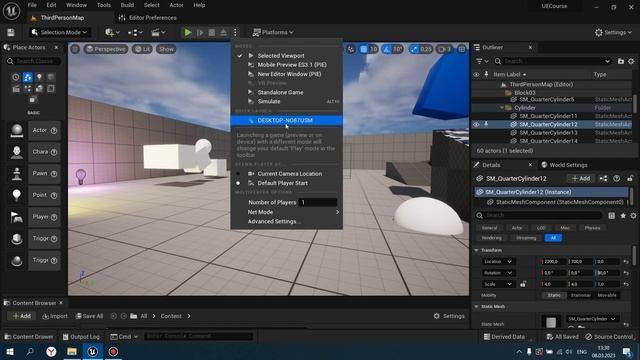This screenshot has height=360, width=640.
Task: Open the Selection Mode dropdown
Action: [60, 32]
